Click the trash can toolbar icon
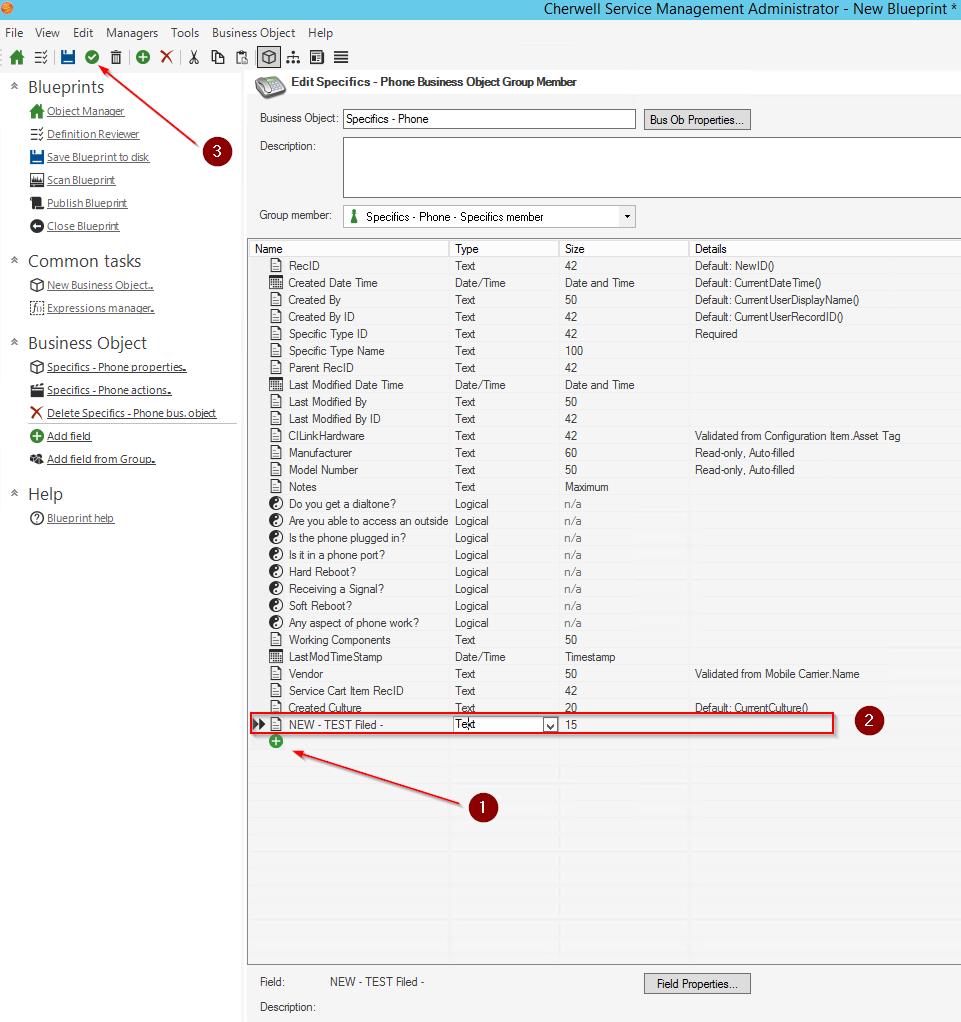Screen dimensions: 961x1022 click(116, 57)
